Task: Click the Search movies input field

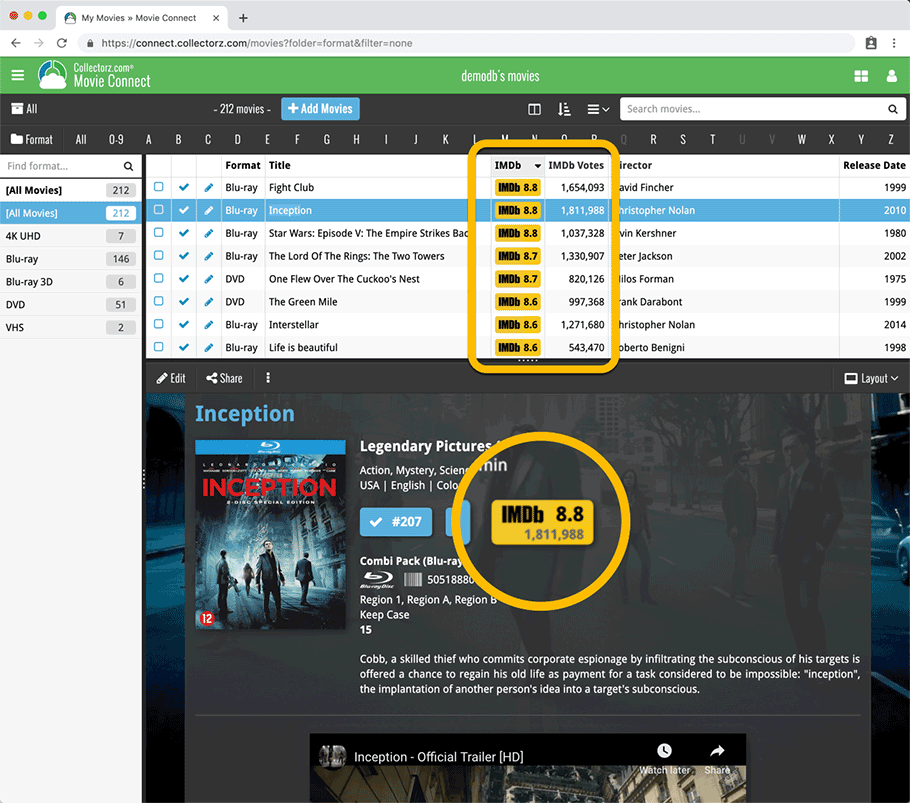Action: pos(750,109)
